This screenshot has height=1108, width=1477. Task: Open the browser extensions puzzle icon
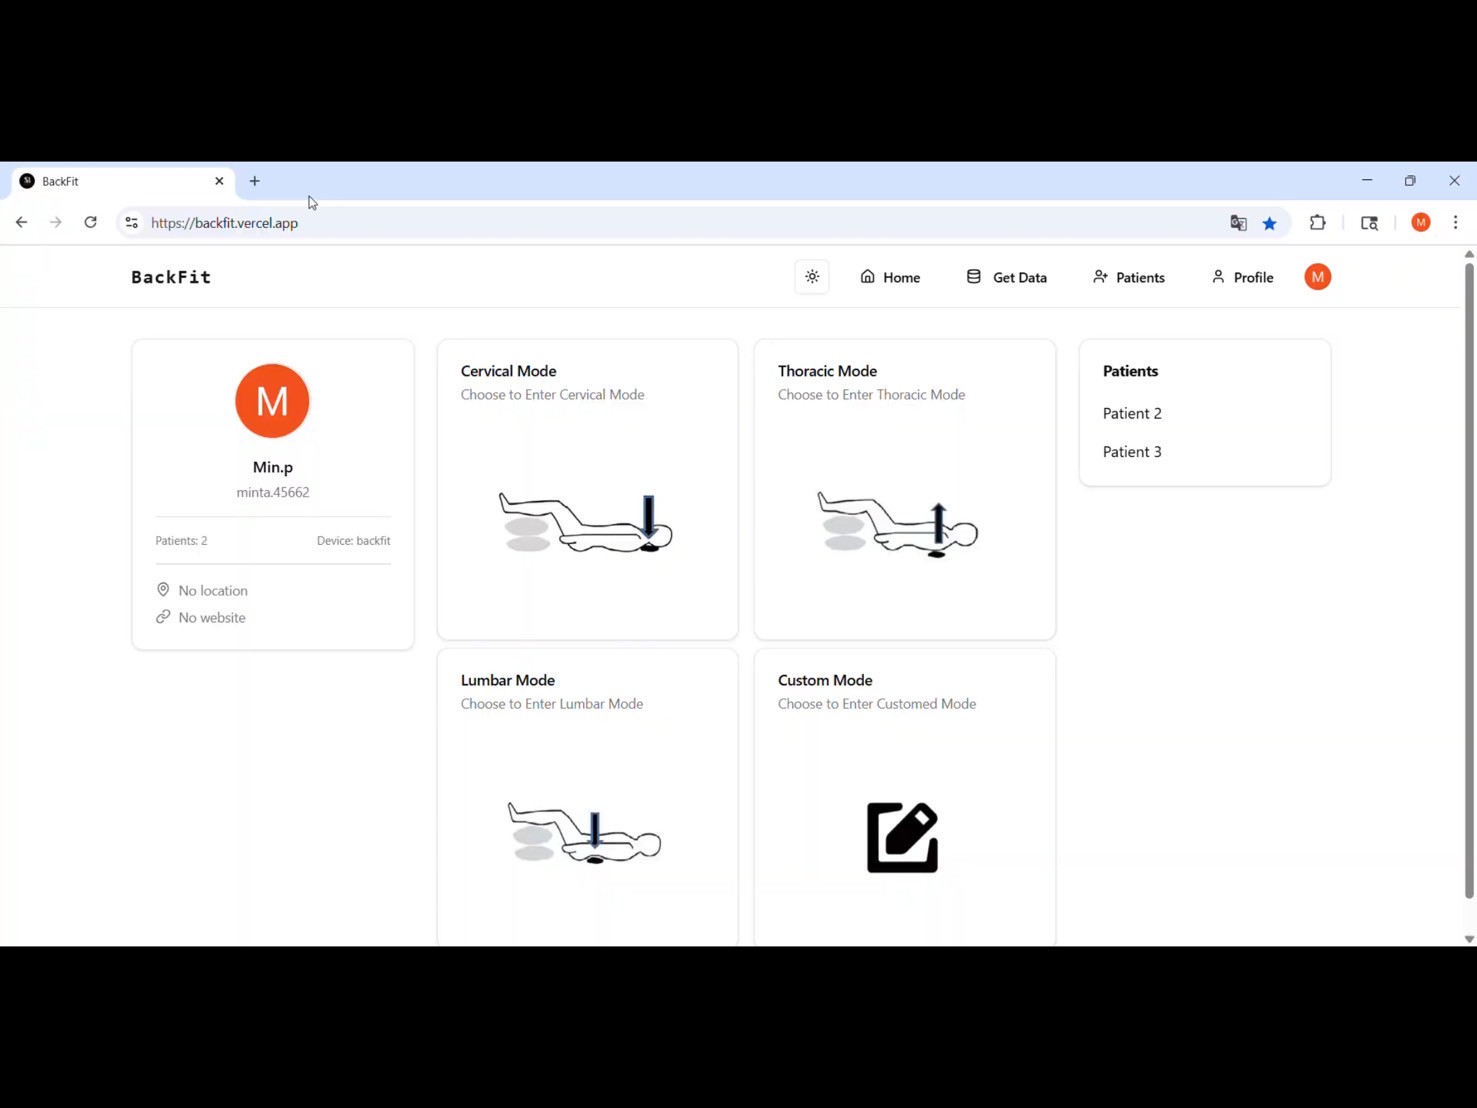coord(1317,223)
